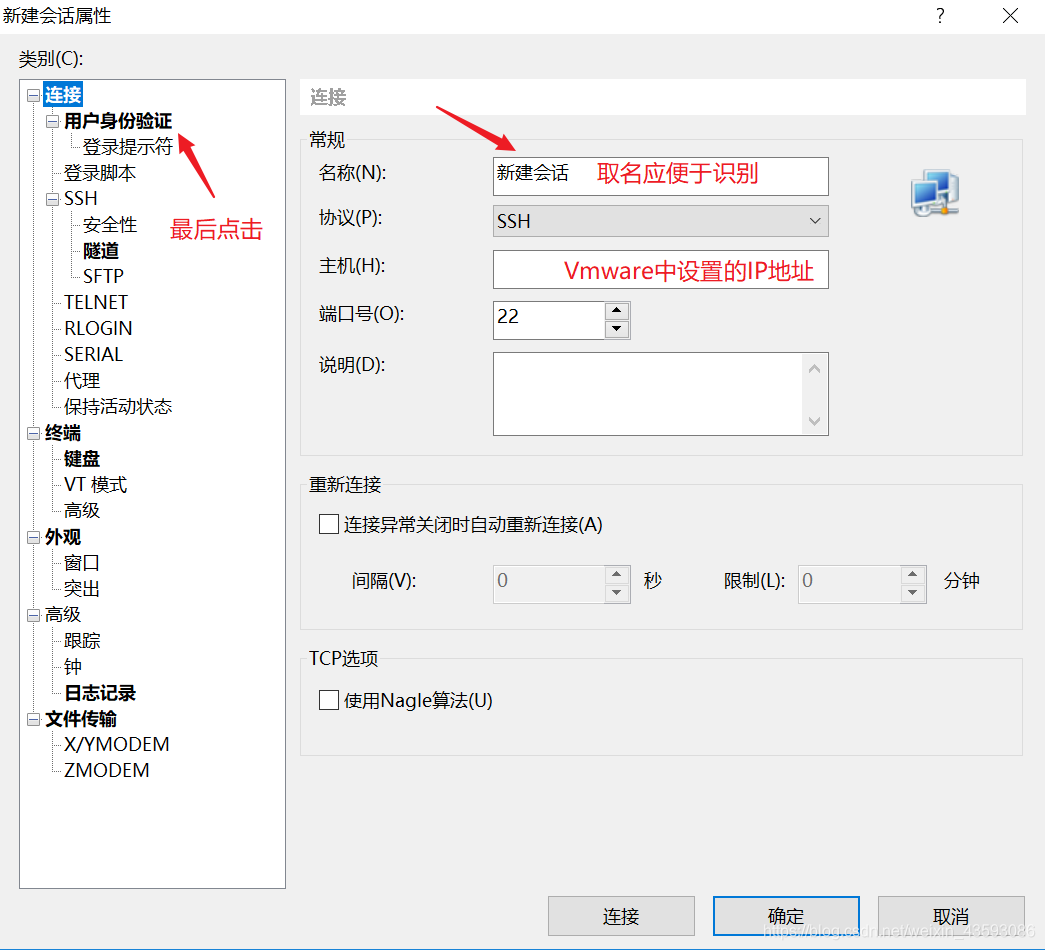Select RLOGIN in the tree
Screen dimensions: 1045x950
click(98, 328)
